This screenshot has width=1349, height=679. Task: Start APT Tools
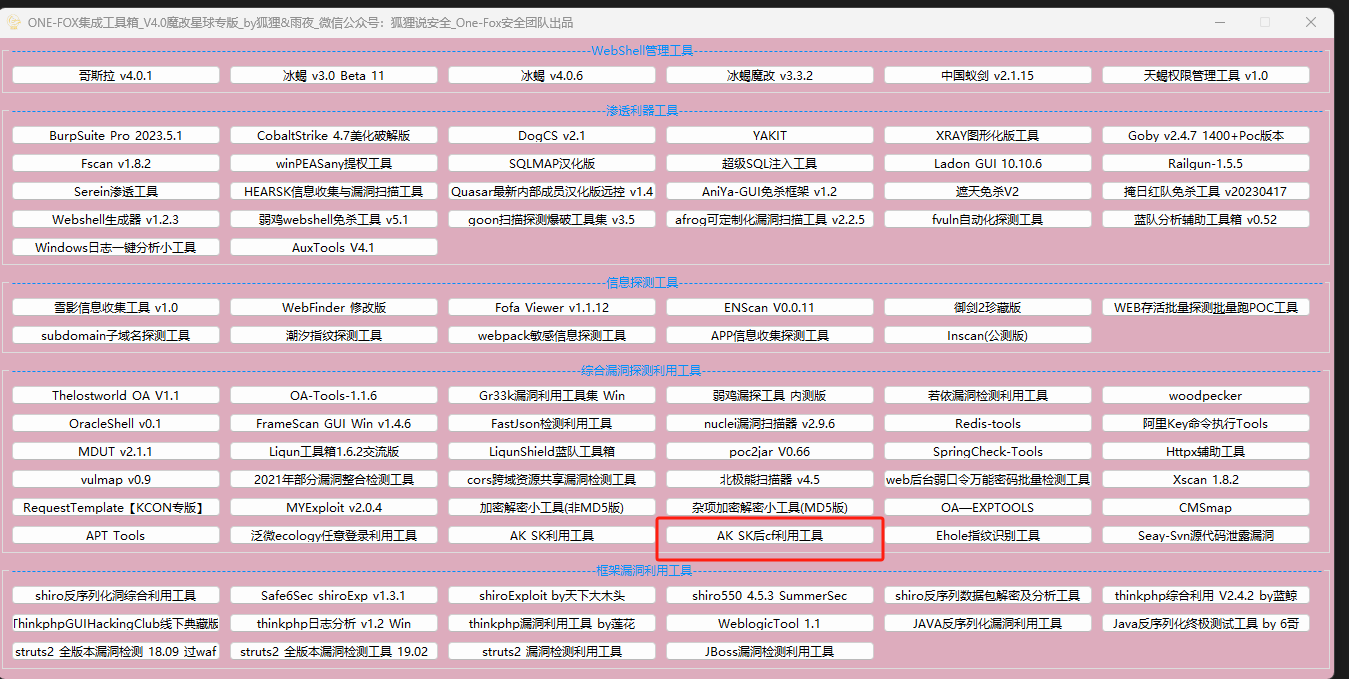click(116, 535)
